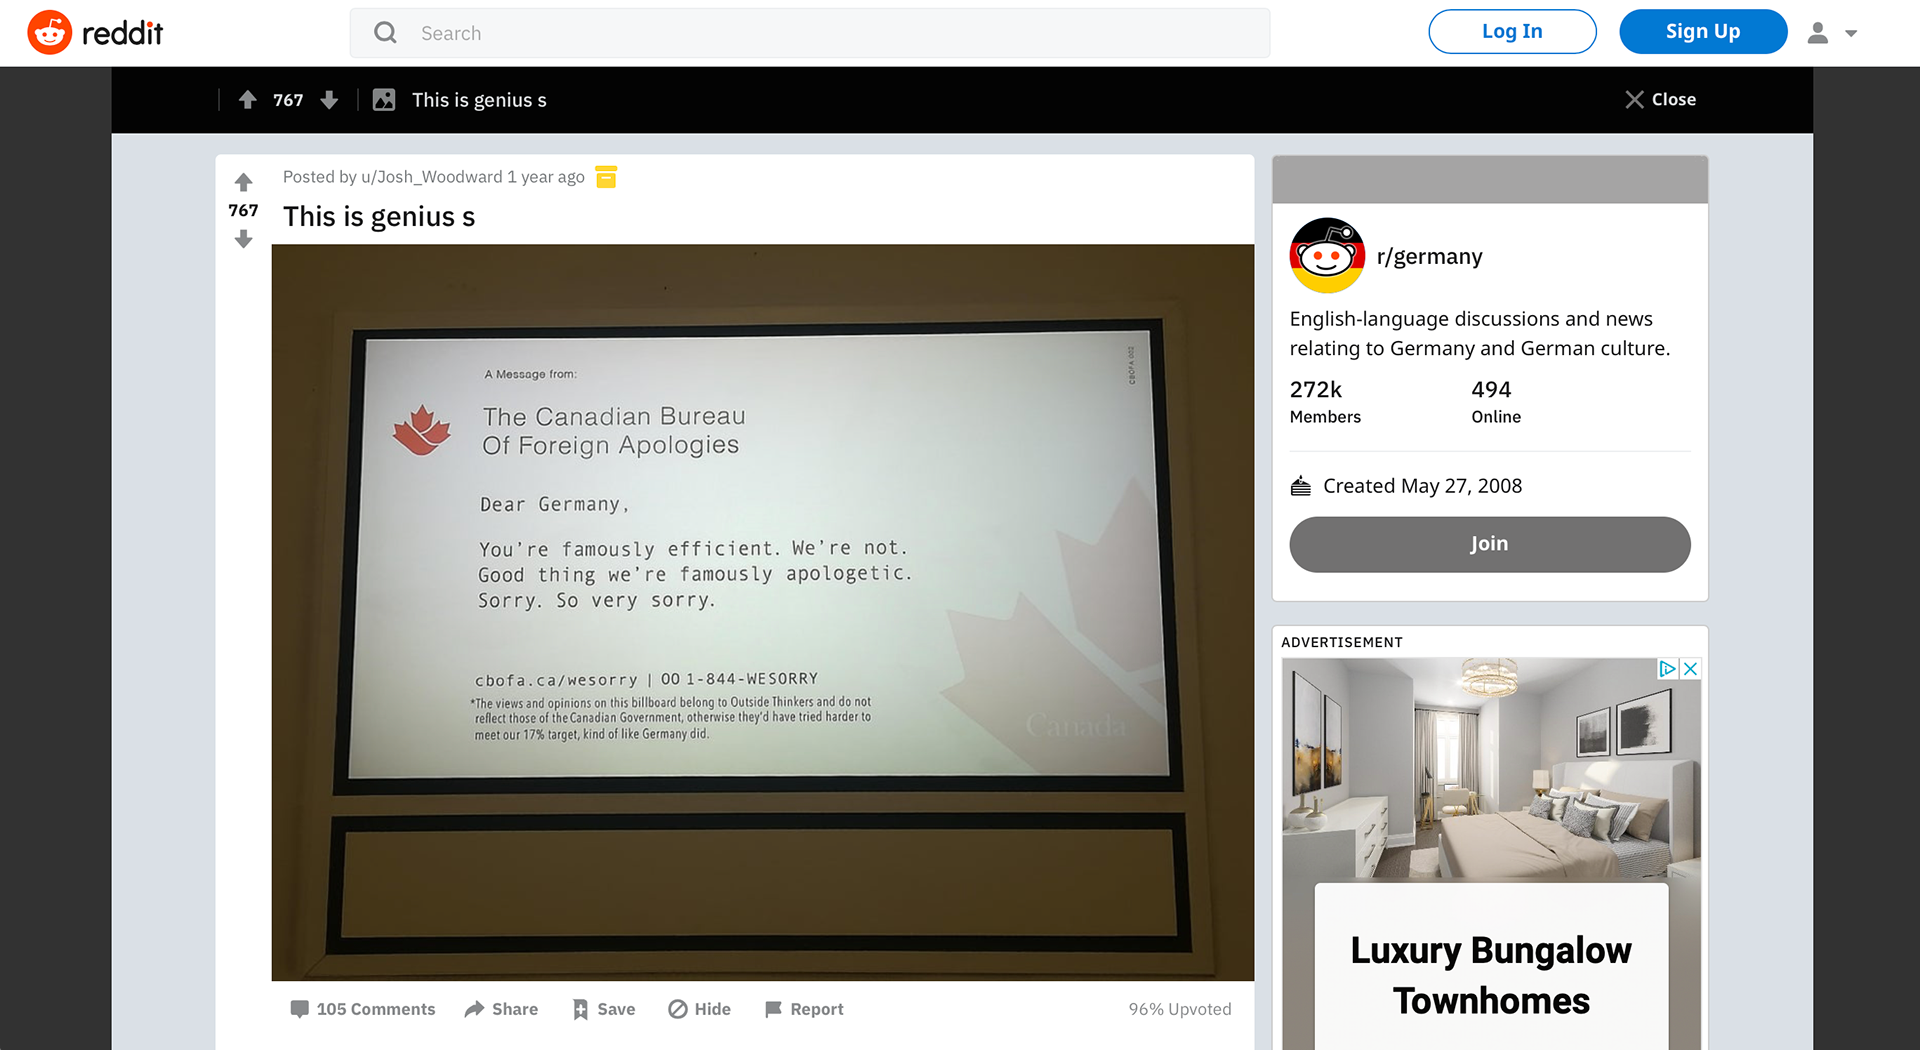Upvote the post beside the title
Screen dimensions: 1920x1050
(x=243, y=182)
